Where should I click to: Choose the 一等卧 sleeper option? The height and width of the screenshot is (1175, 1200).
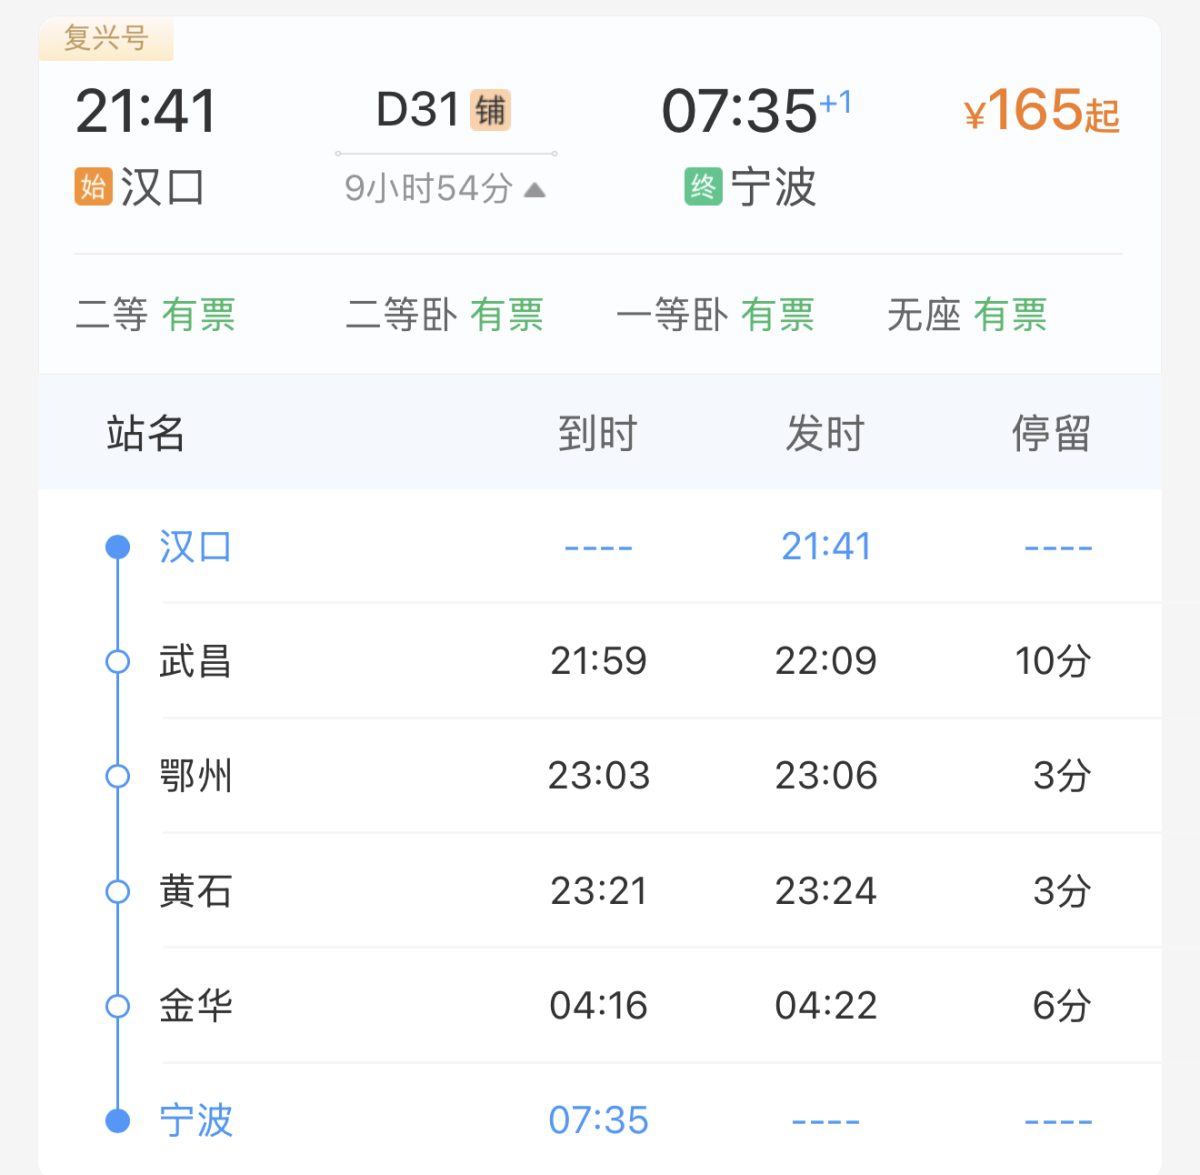tap(715, 315)
